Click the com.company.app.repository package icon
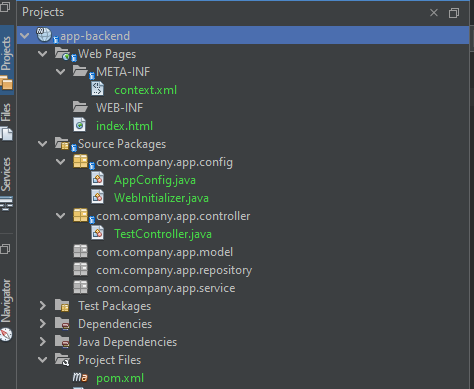The width and height of the screenshot is (474, 389). (80, 269)
